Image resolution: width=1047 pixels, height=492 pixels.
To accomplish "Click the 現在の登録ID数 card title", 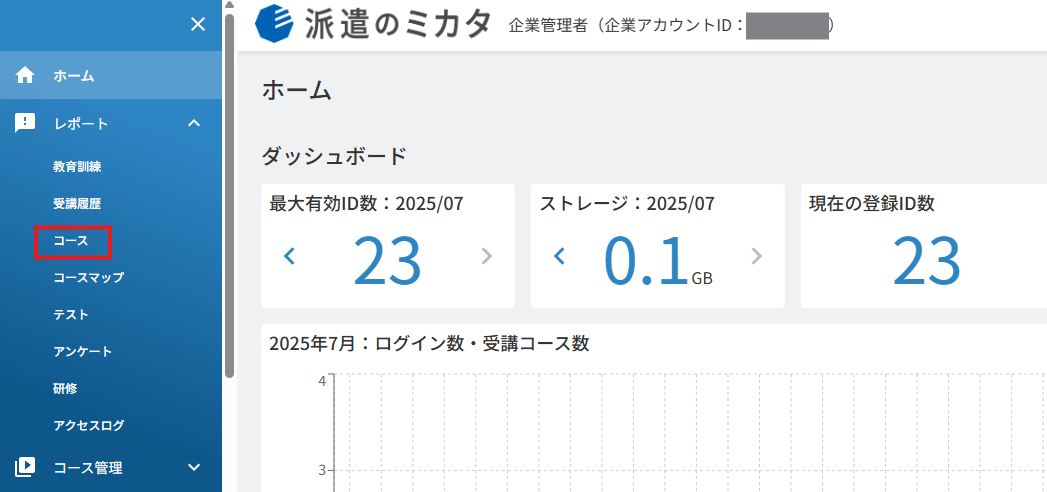I will pyautogui.click(x=871, y=204).
